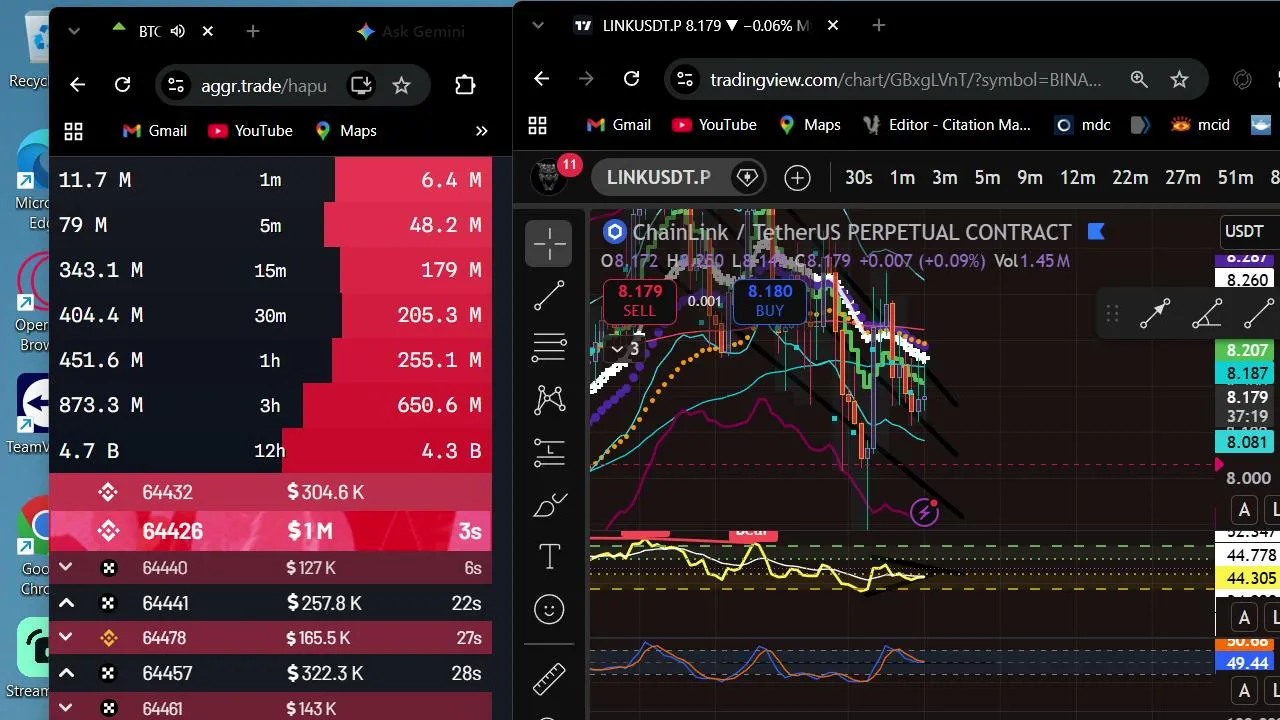
Task: Select the trend angle favorite tool
Action: point(1207,314)
